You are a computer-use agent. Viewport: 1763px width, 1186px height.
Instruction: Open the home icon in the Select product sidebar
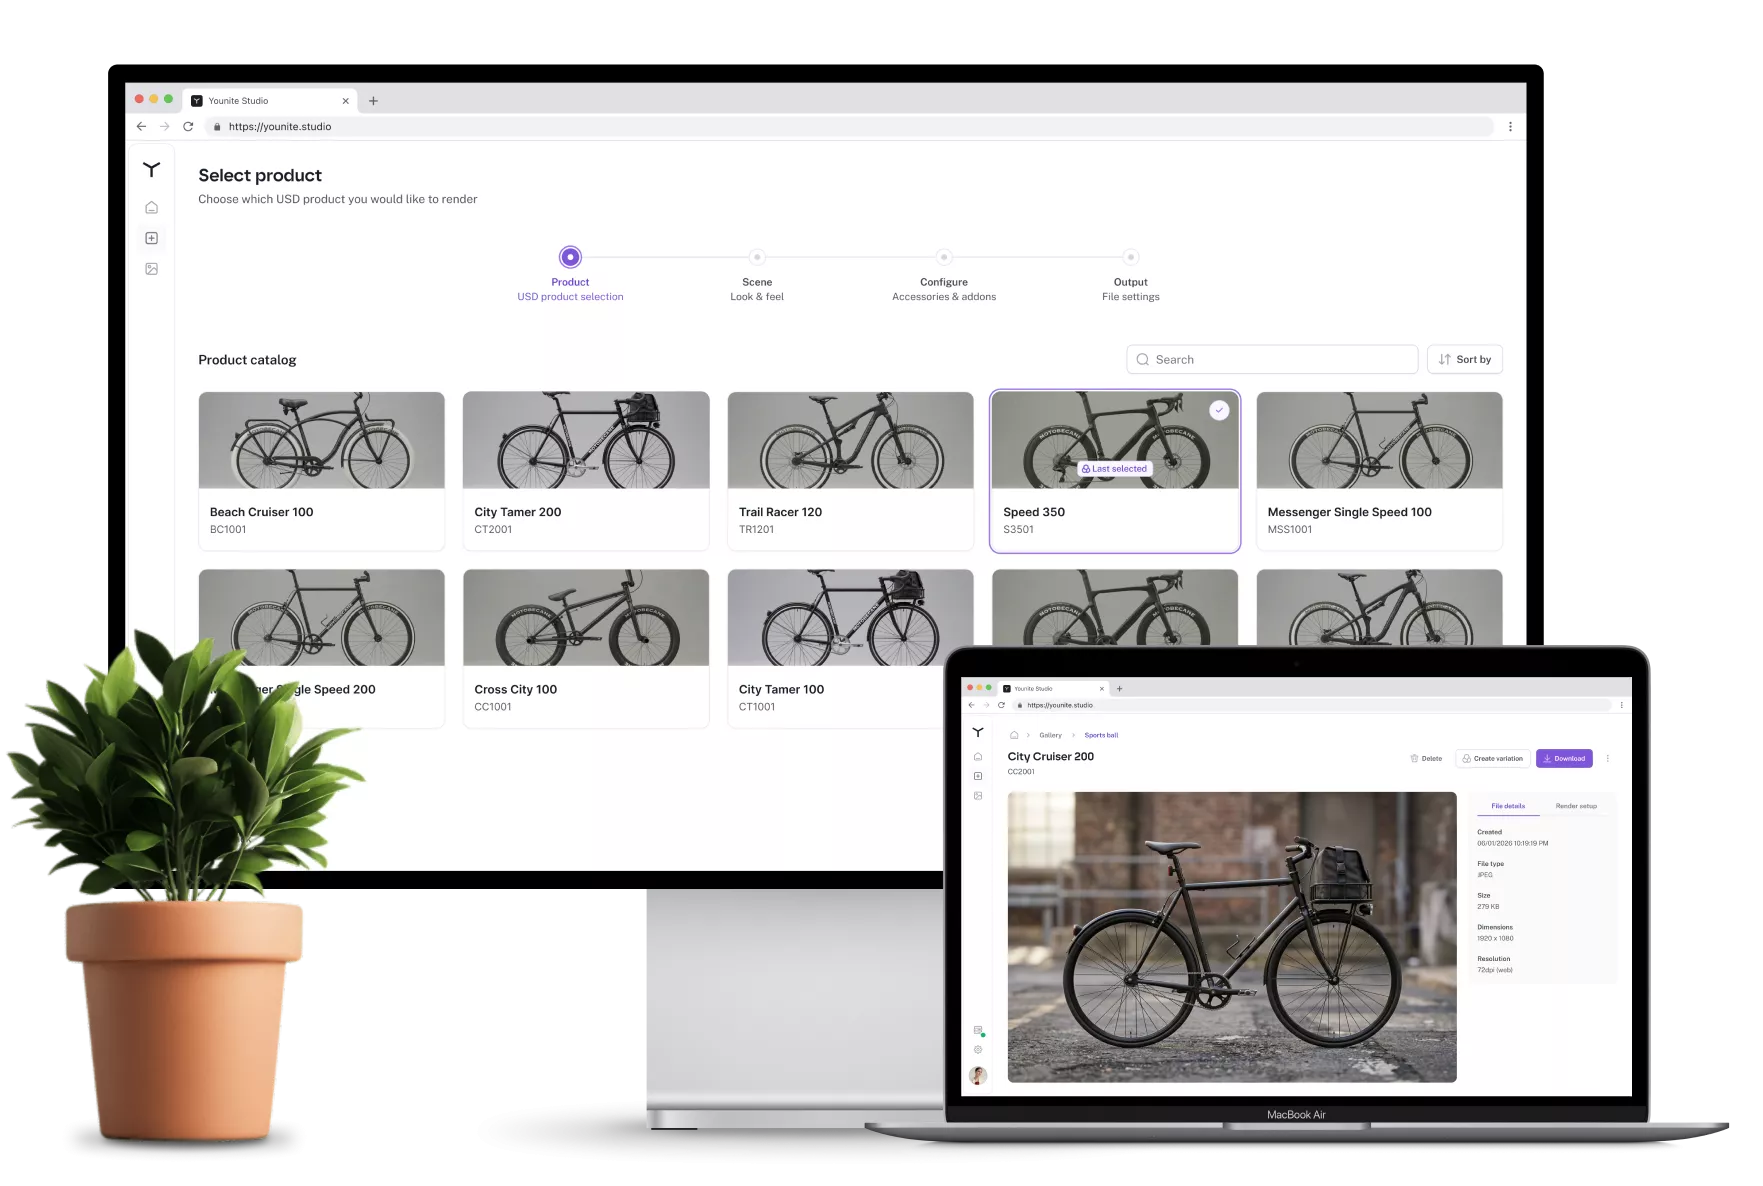point(151,208)
